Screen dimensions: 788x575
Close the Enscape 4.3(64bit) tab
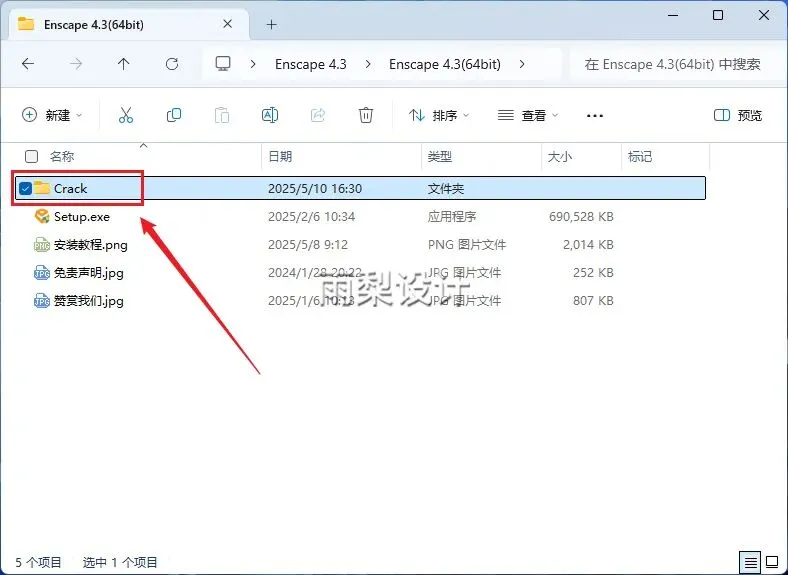[x=228, y=24]
